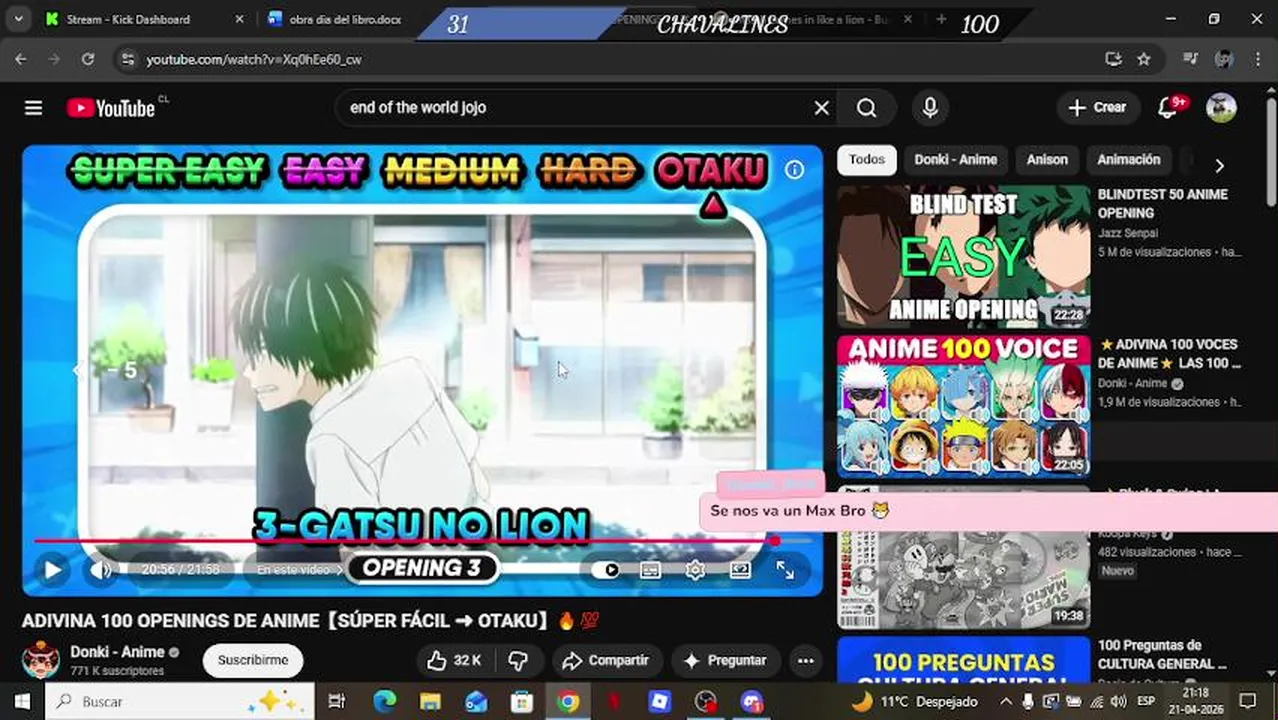
Task: Reload the current page
Action: [88, 59]
